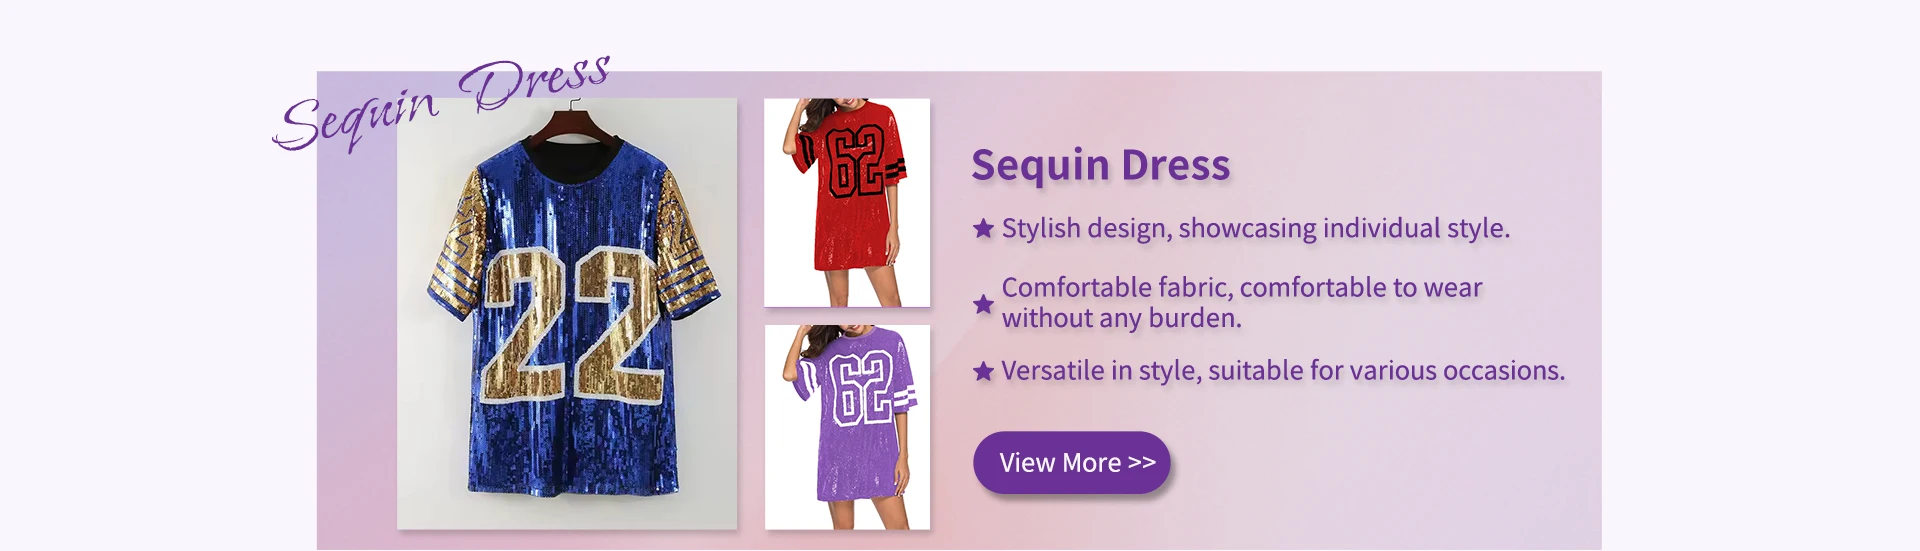Screen dimensions: 1920x551
Task: Click the hanger hook above the blue dress
Action: point(572,106)
